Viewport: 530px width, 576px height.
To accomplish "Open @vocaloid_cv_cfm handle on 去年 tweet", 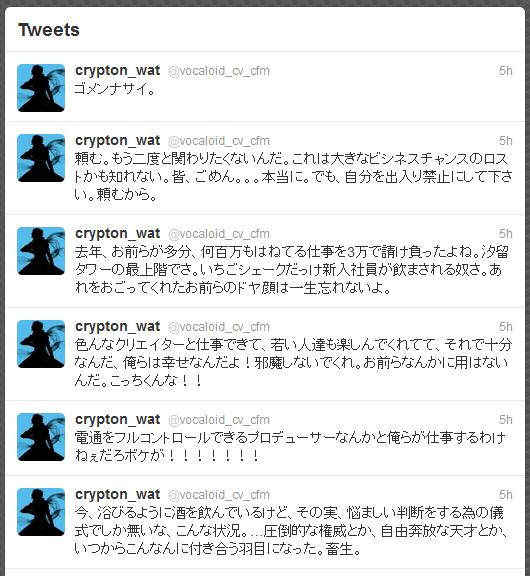I will click(x=219, y=234).
